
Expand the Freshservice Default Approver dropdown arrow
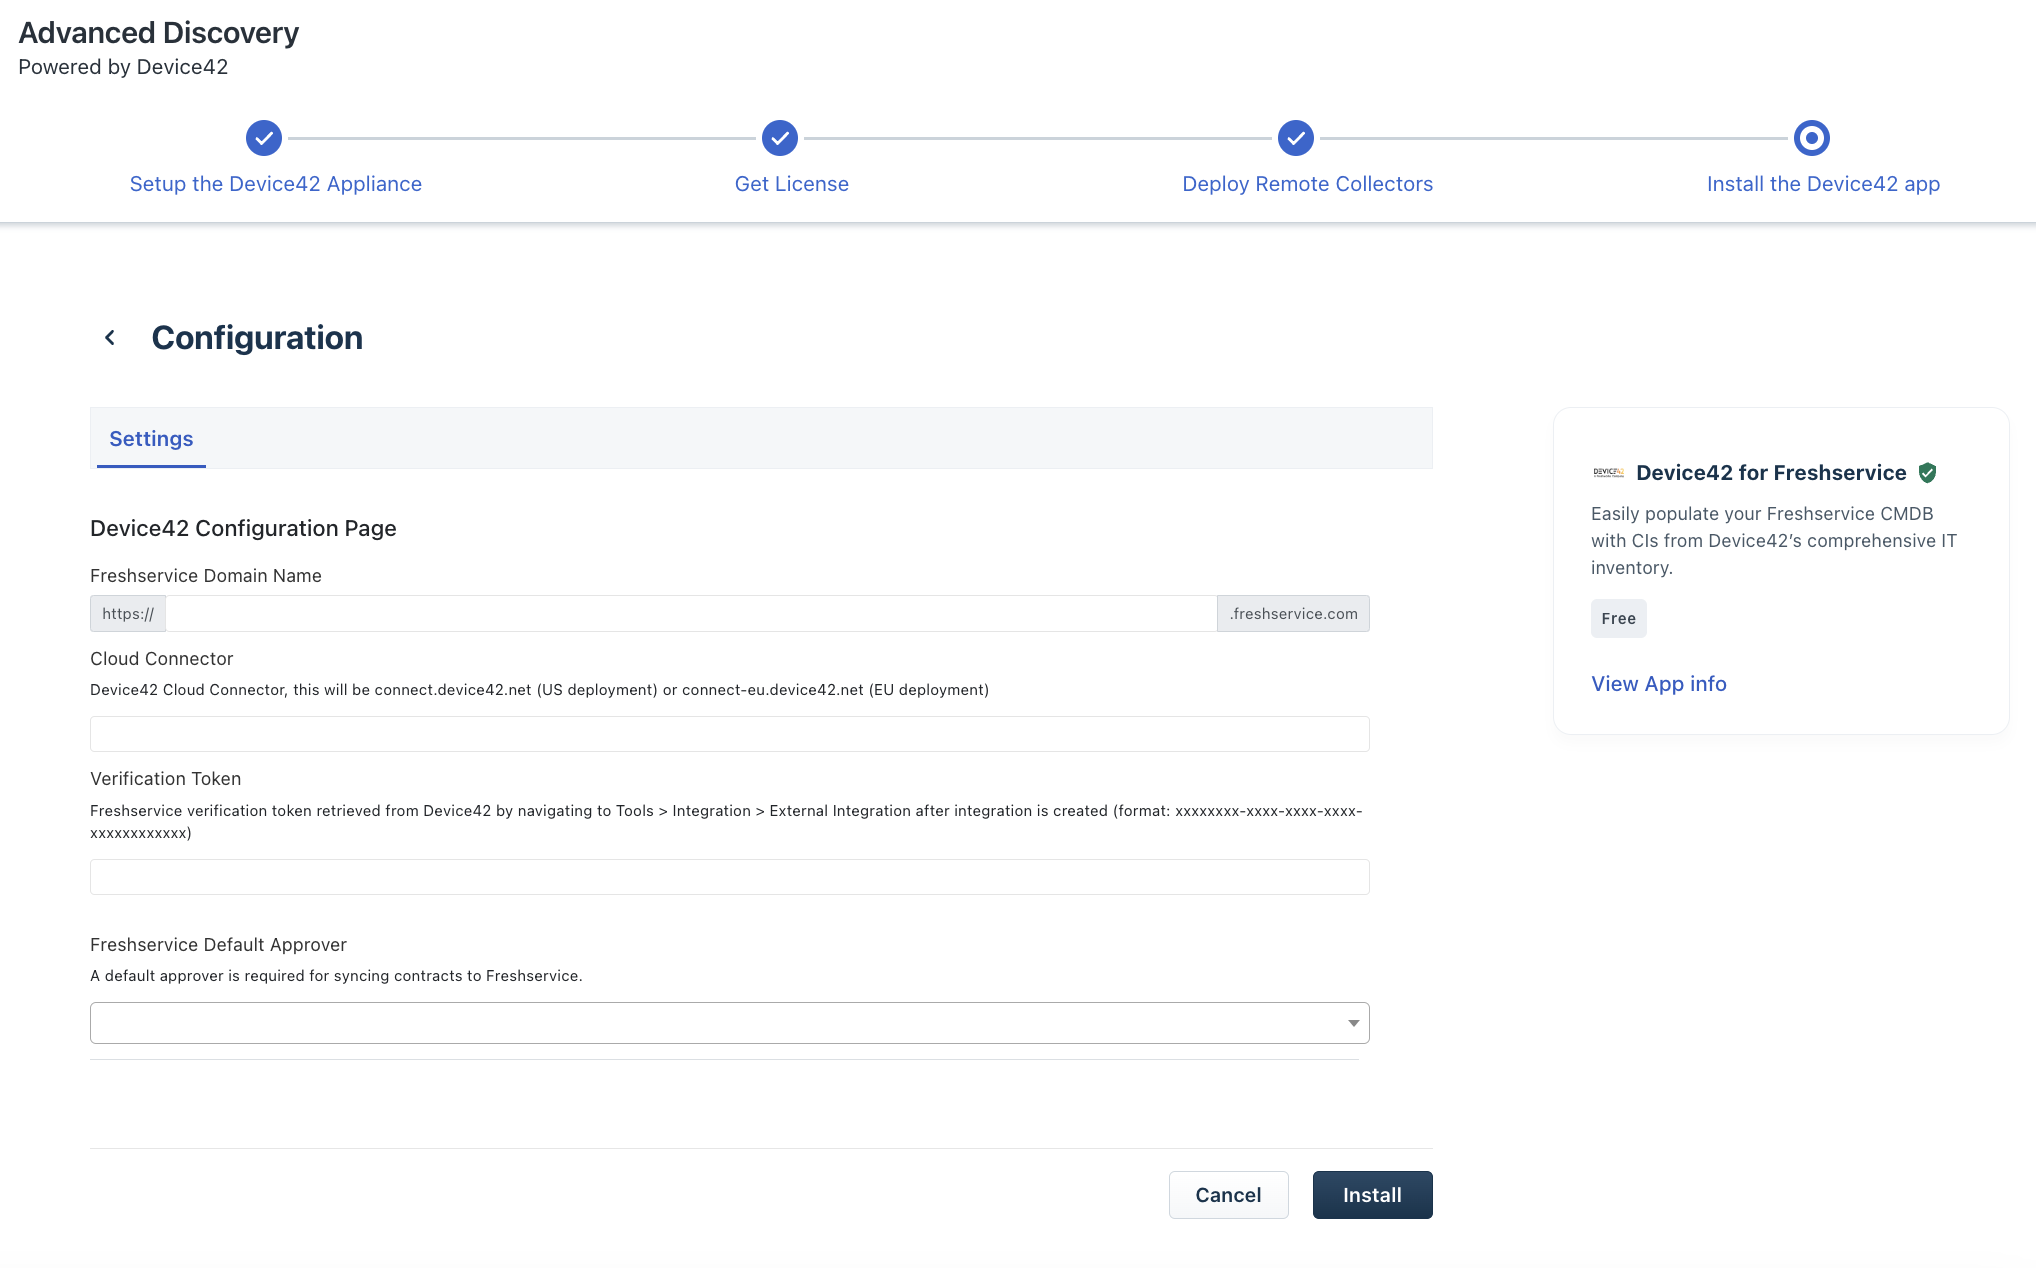pyautogui.click(x=1352, y=1023)
